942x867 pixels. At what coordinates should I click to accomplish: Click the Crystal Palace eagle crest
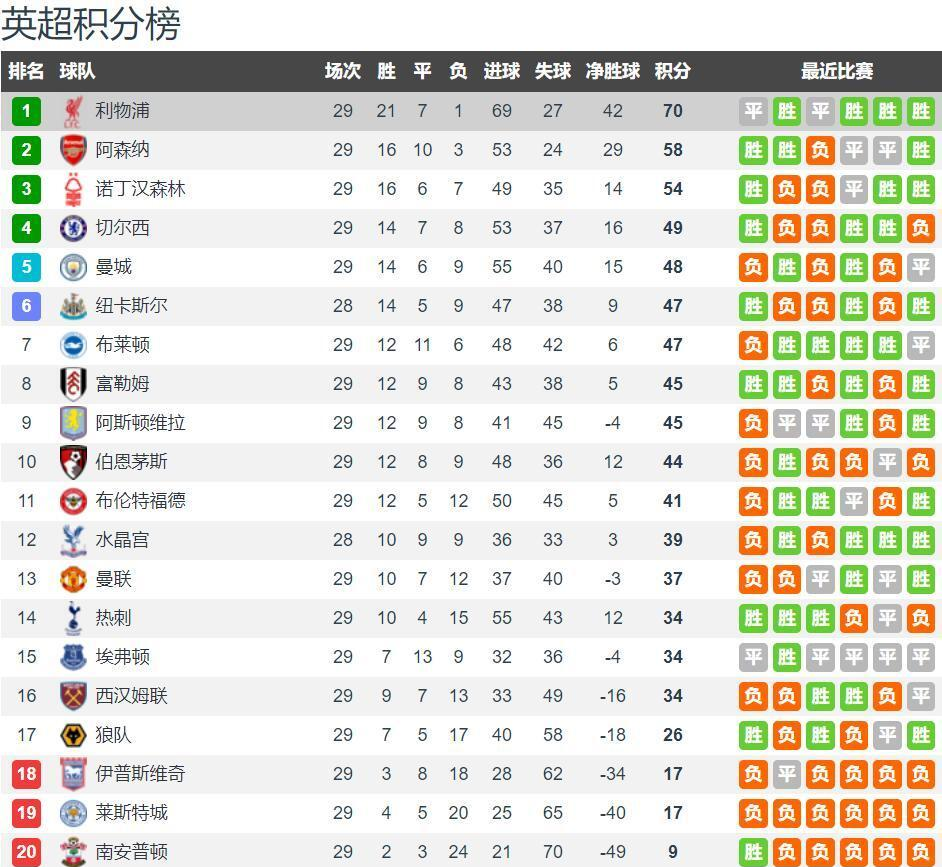pyautogui.click(x=73, y=540)
